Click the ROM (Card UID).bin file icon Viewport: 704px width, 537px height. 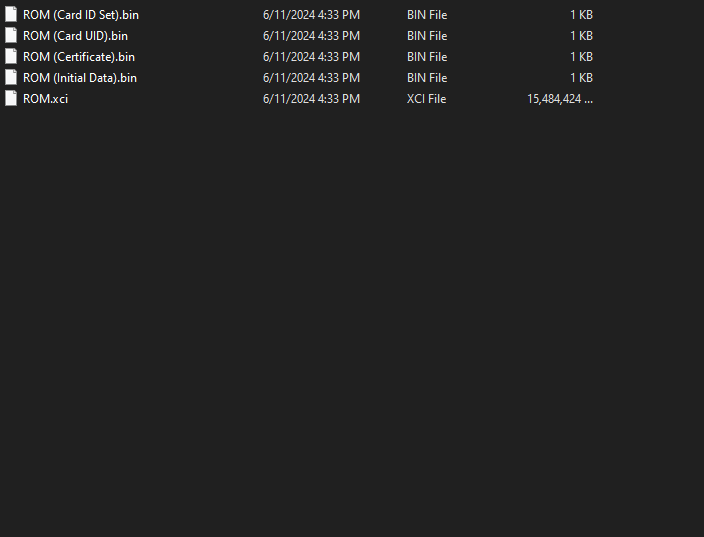(11, 35)
